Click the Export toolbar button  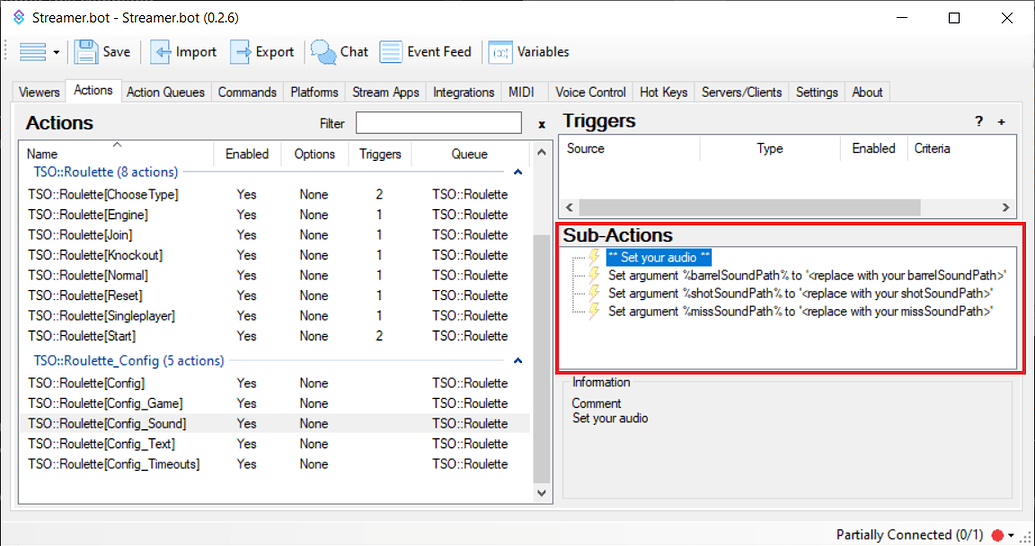point(262,51)
